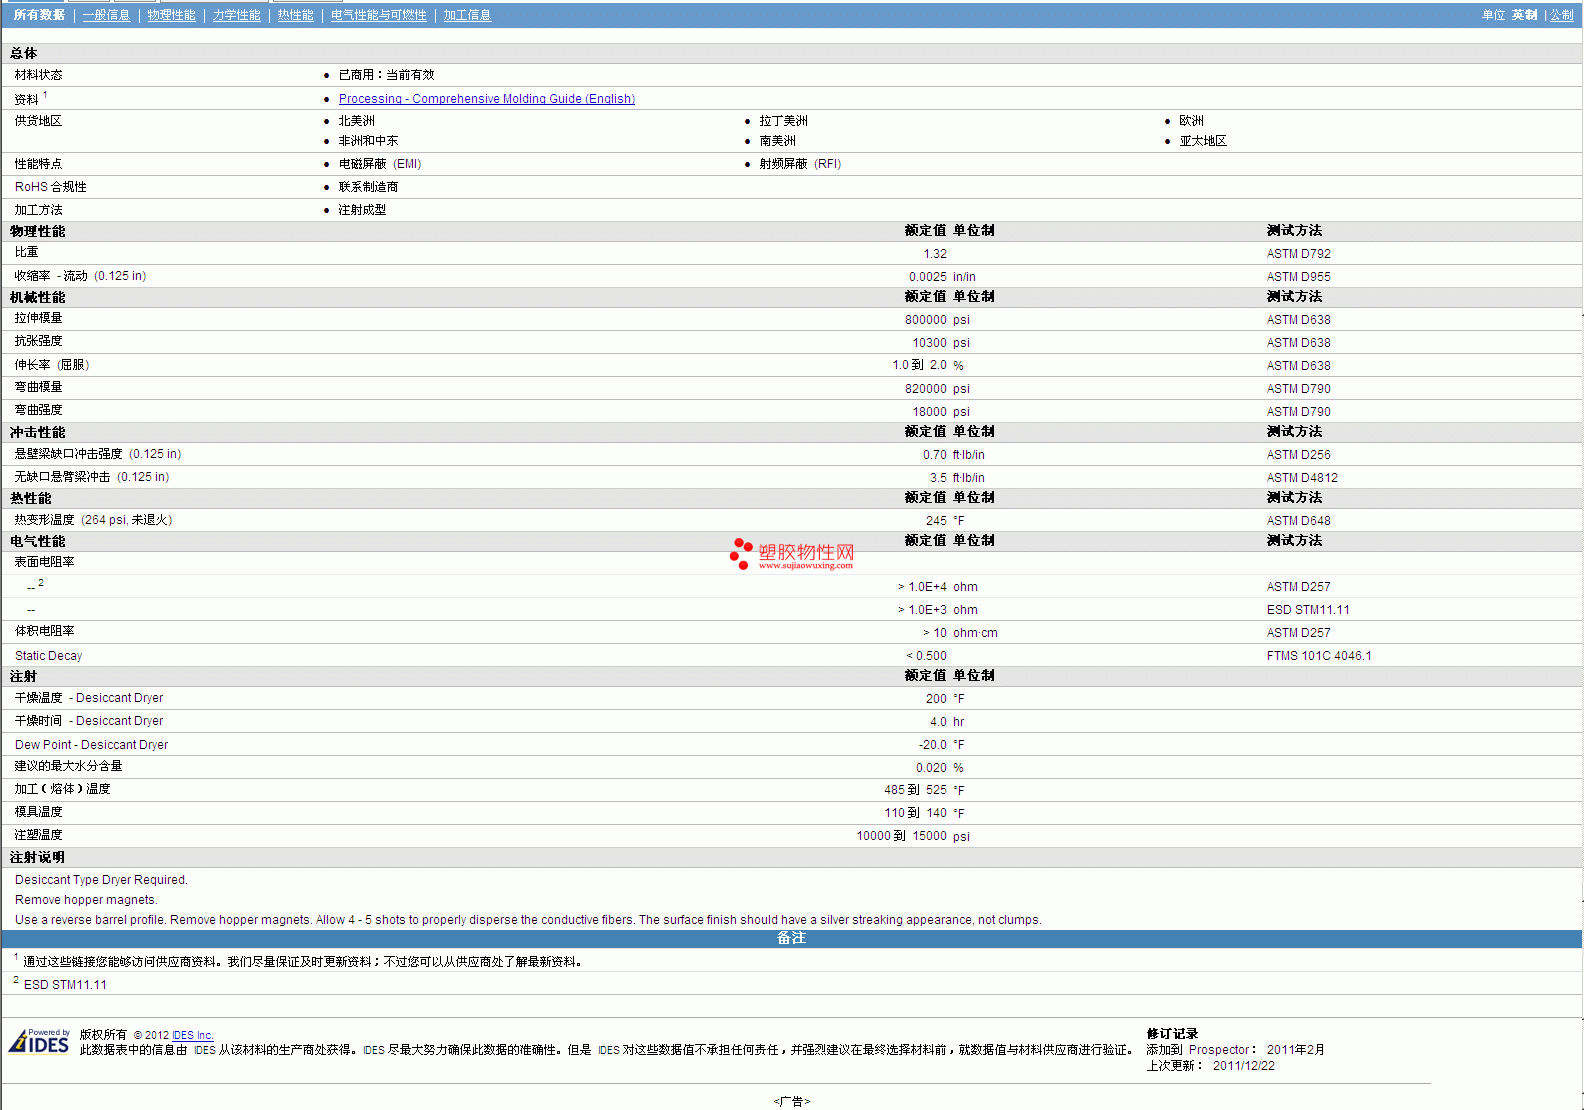Open ASTM D256 test method

(1298, 455)
